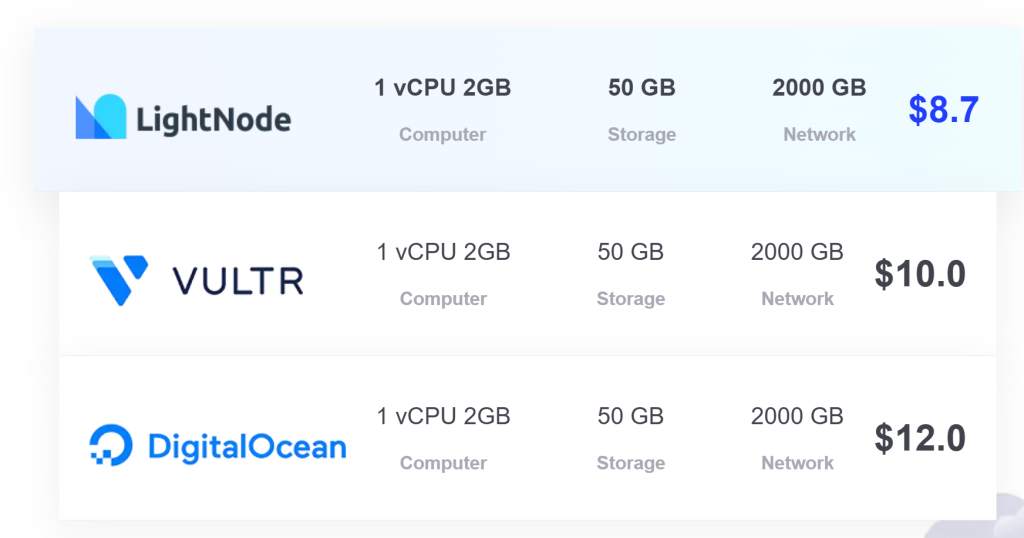Click LightNode's 50 GB storage value
Viewport: 1024px width, 538px height.
point(642,87)
